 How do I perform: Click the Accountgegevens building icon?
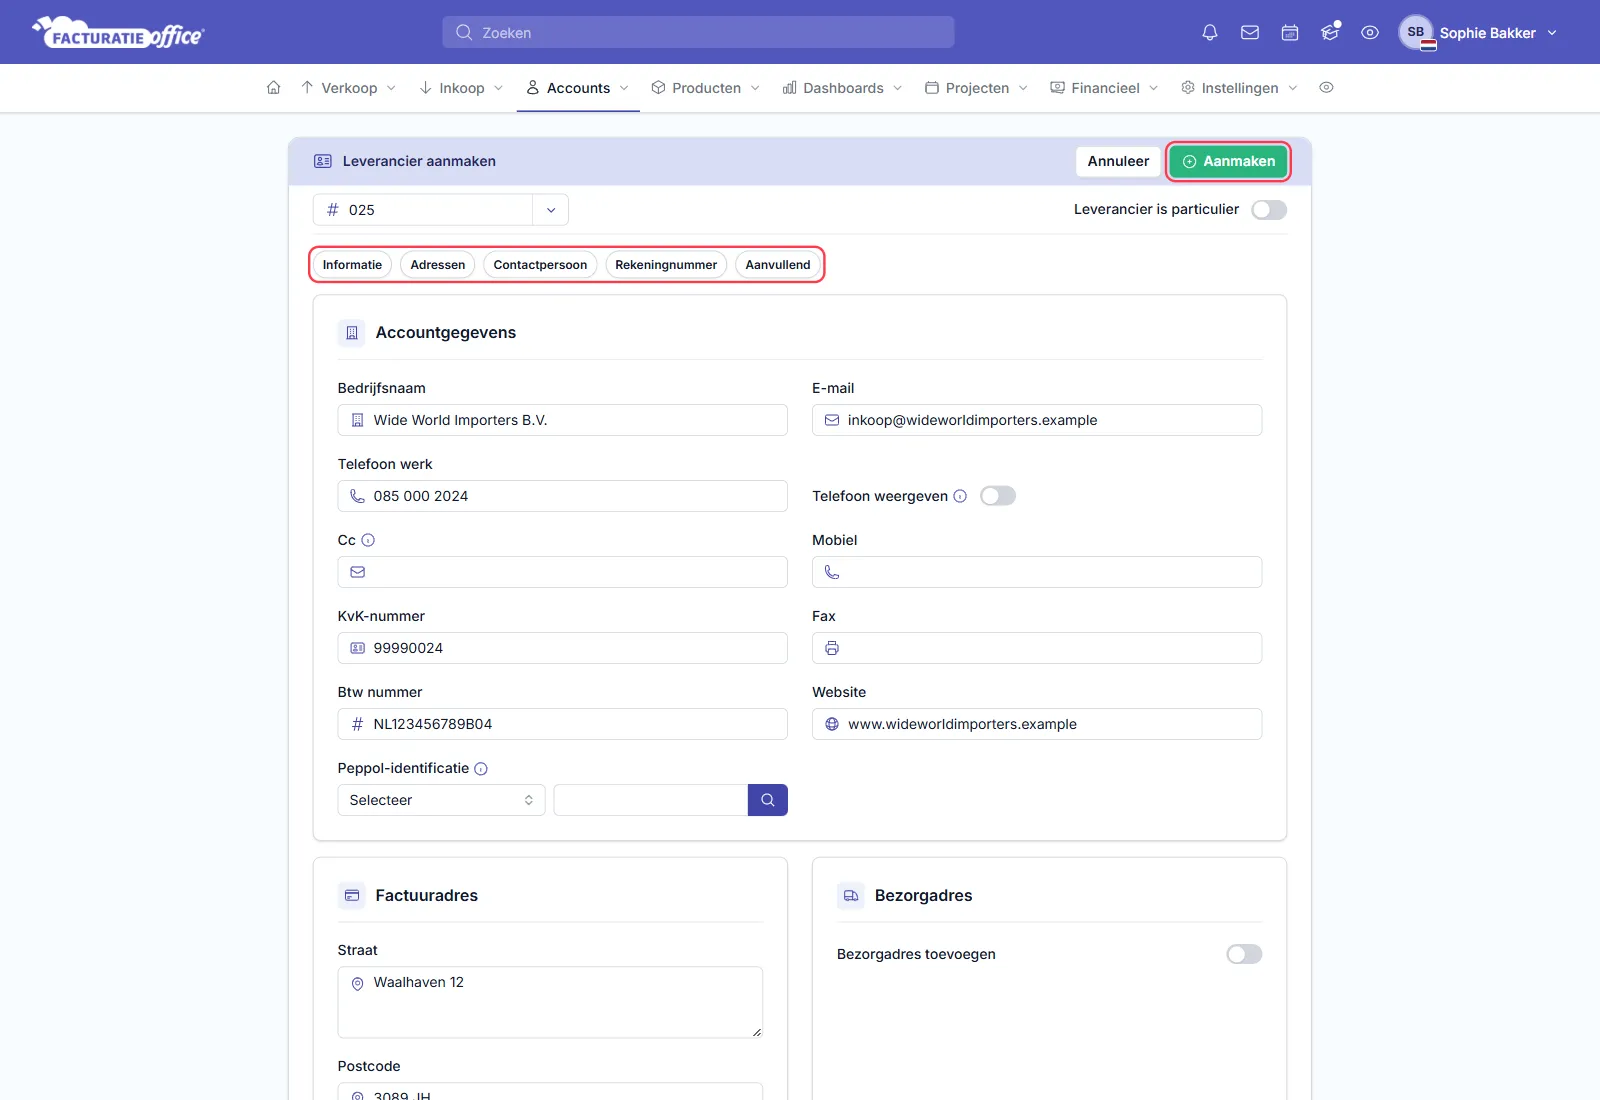point(352,333)
